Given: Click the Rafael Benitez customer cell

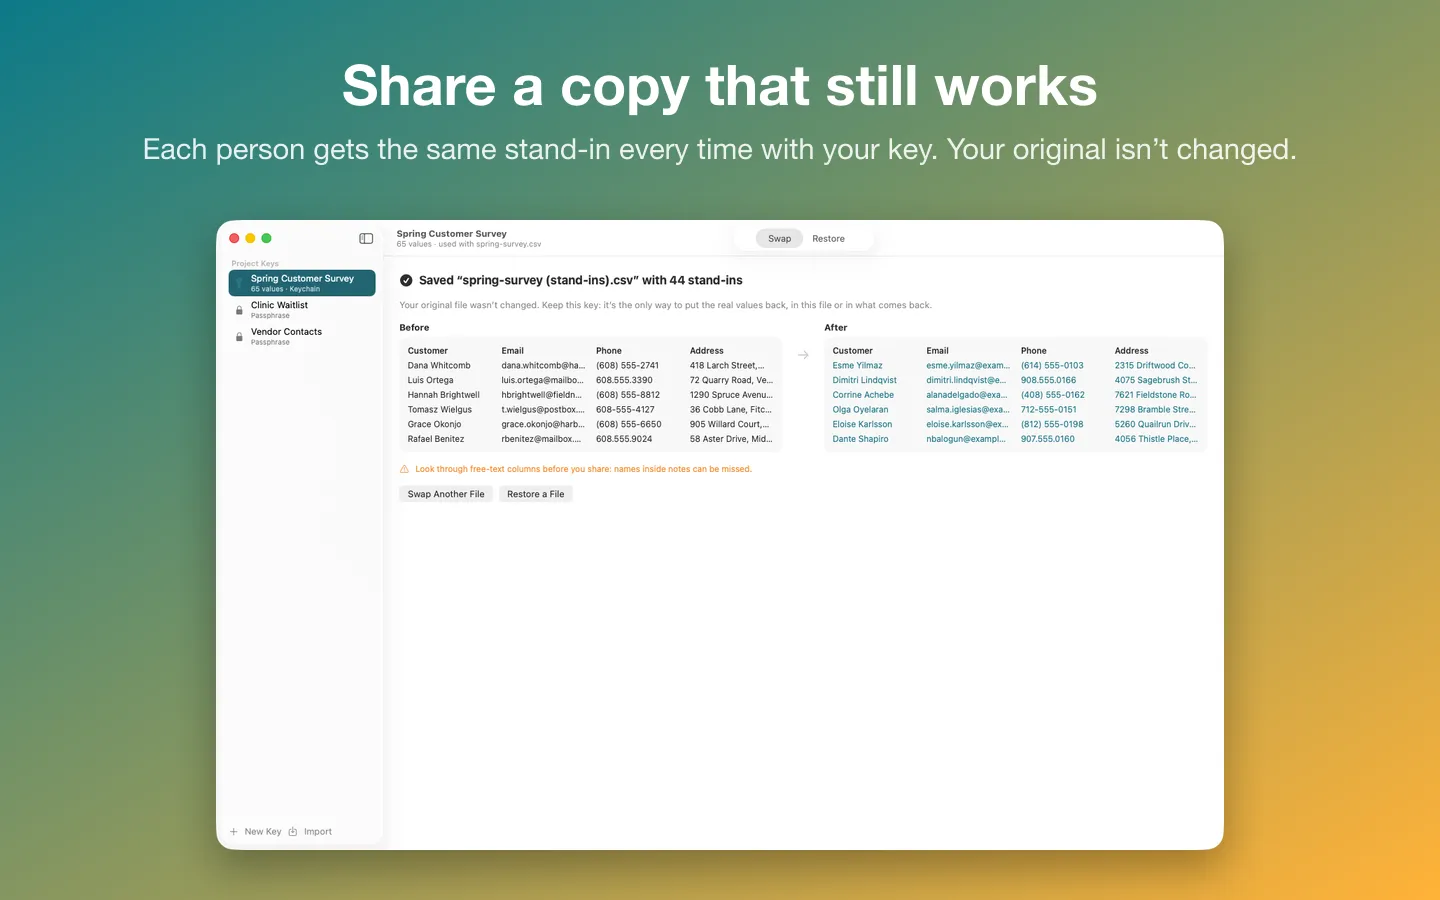Looking at the screenshot, I should coord(436,439).
